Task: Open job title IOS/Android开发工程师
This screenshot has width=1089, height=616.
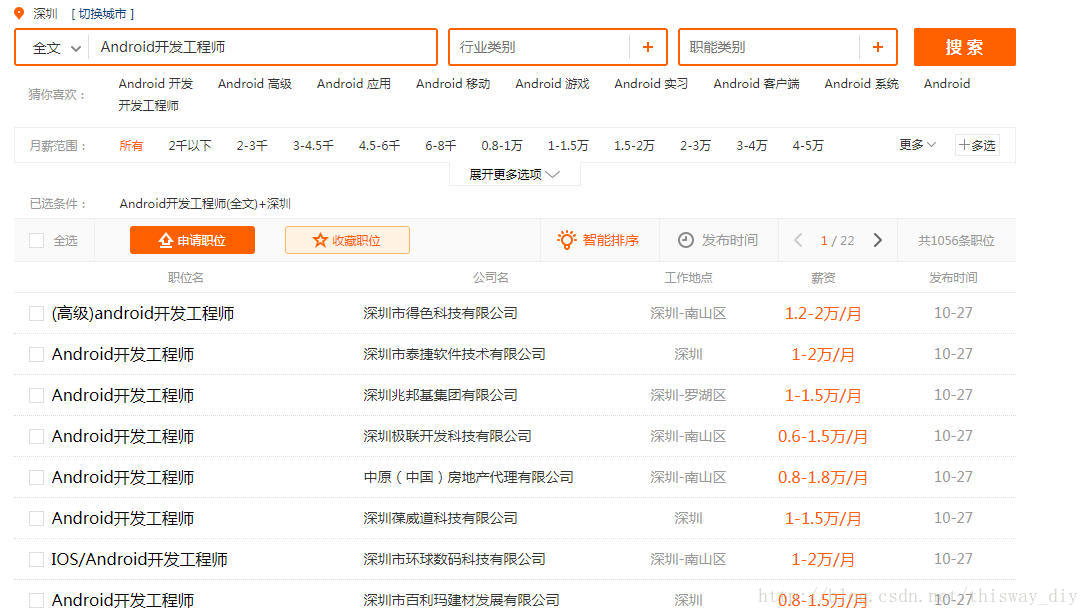Action: [140, 560]
